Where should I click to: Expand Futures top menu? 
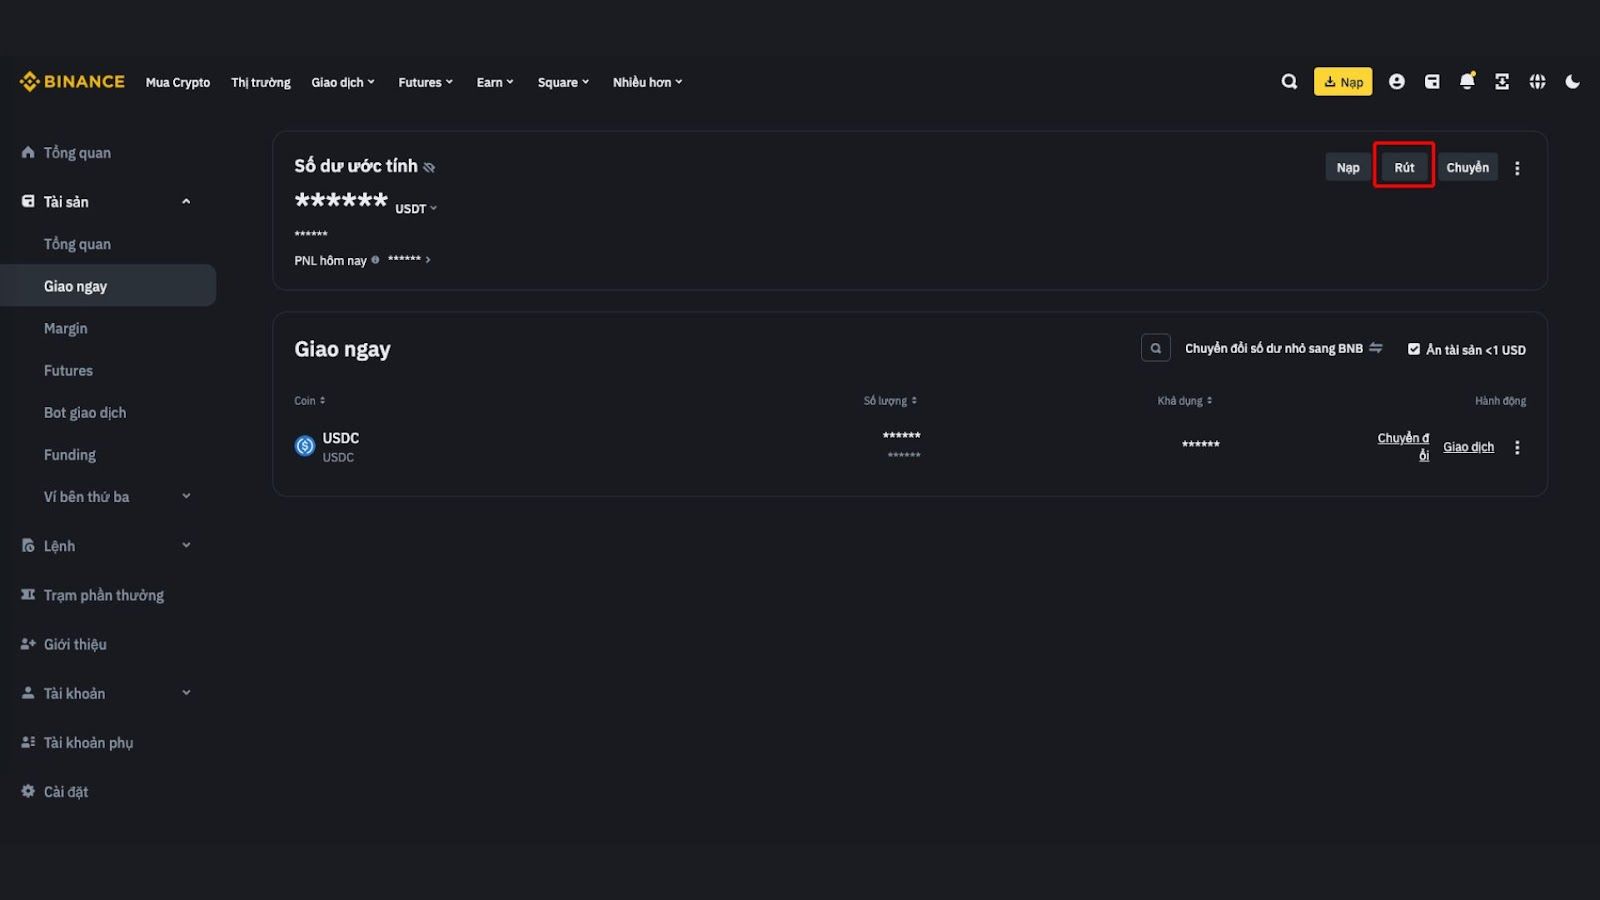425,82
